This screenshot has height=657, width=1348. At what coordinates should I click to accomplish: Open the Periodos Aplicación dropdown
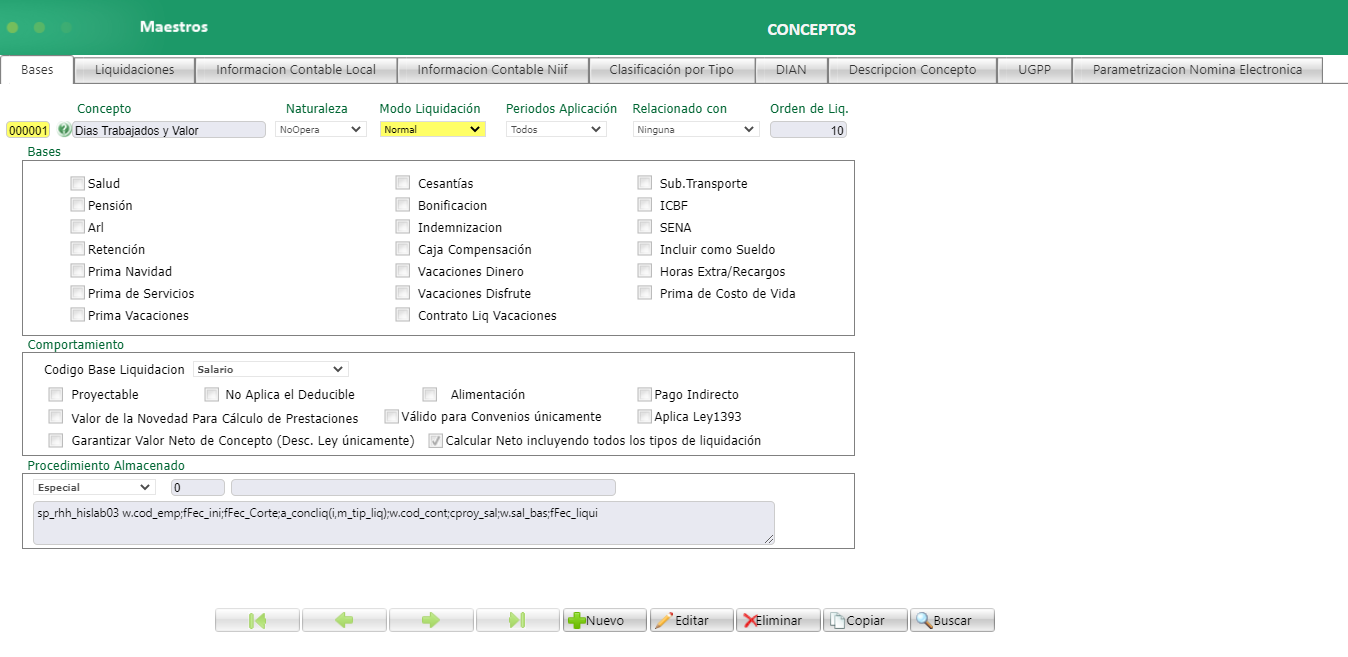tap(556, 129)
